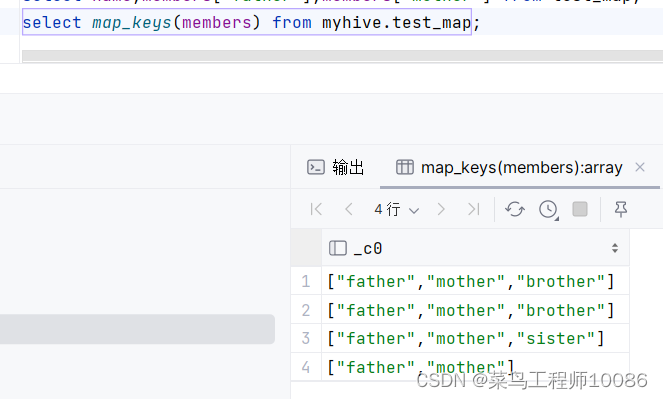Viewport: 663px width, 399px height.
Task: Open the auto-refresh clock options
Action: 548,209
